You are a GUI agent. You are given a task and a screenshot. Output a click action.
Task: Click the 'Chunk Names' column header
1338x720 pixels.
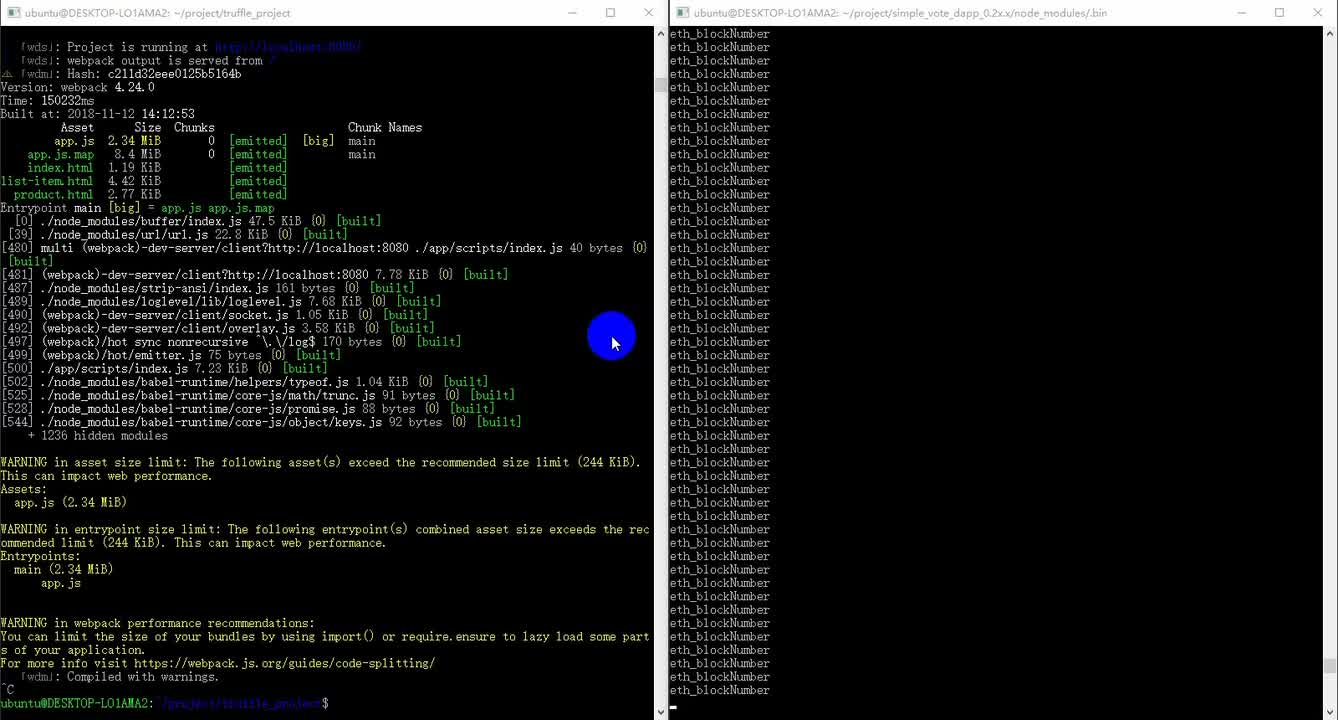pyautogui.click(x=385, y=127)
